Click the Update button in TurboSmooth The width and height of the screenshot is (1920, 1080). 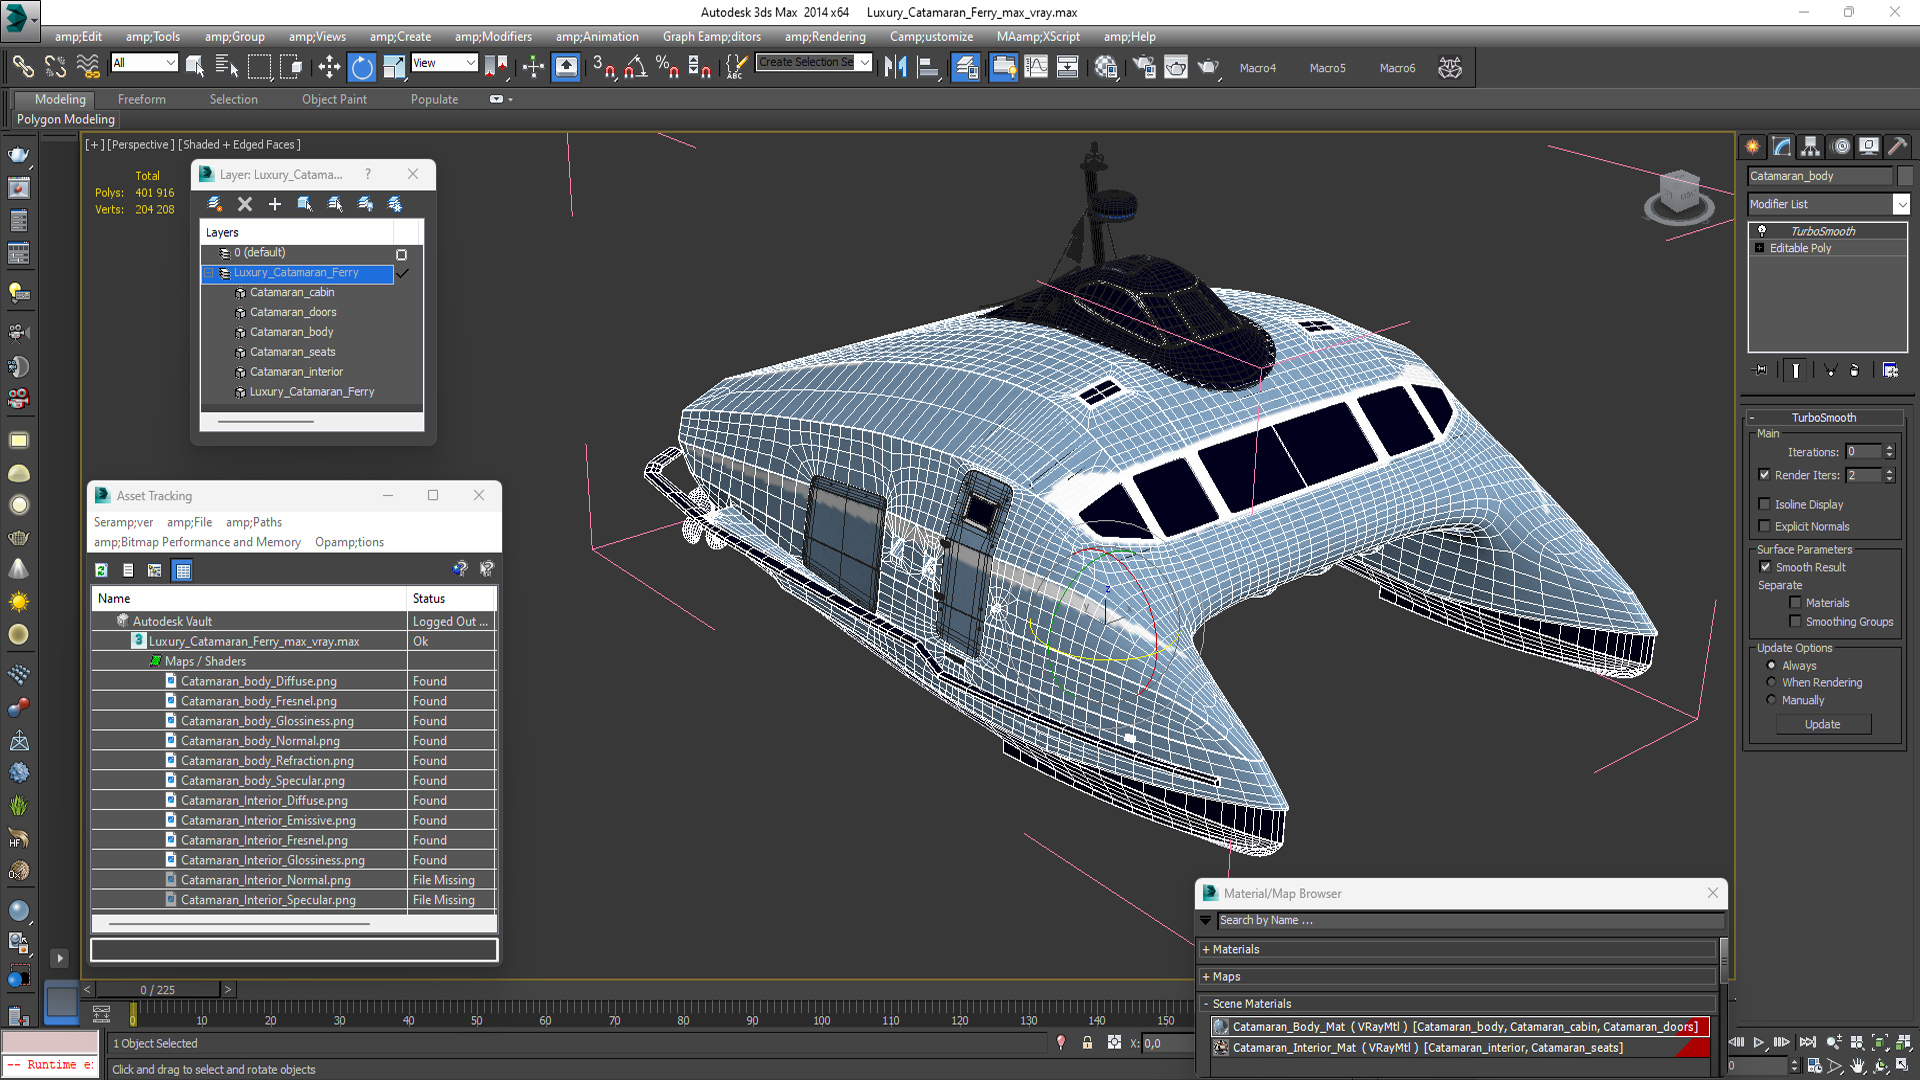tap(1822, 724)
